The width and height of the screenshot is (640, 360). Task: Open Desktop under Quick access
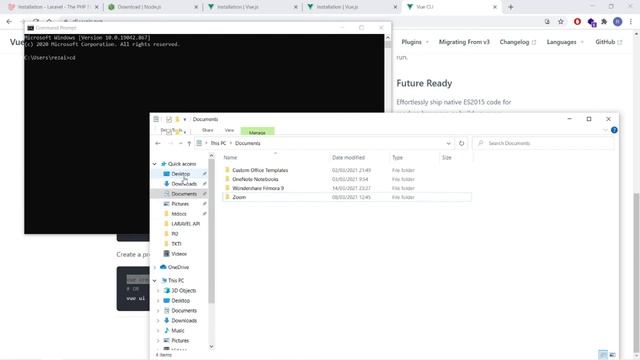180,174
